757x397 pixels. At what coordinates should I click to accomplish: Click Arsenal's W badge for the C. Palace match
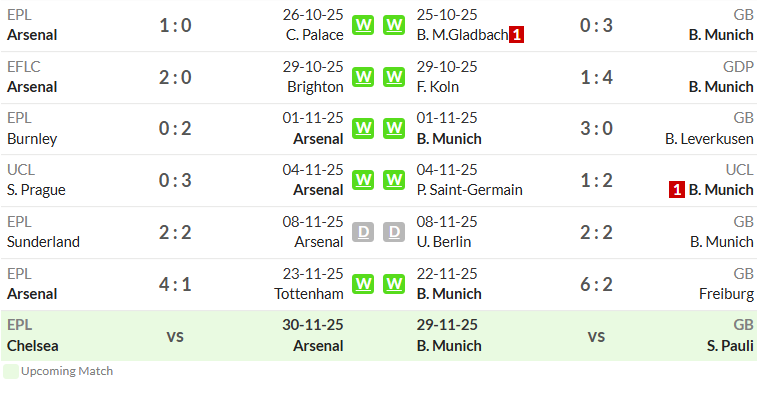(x=363, y=25)
